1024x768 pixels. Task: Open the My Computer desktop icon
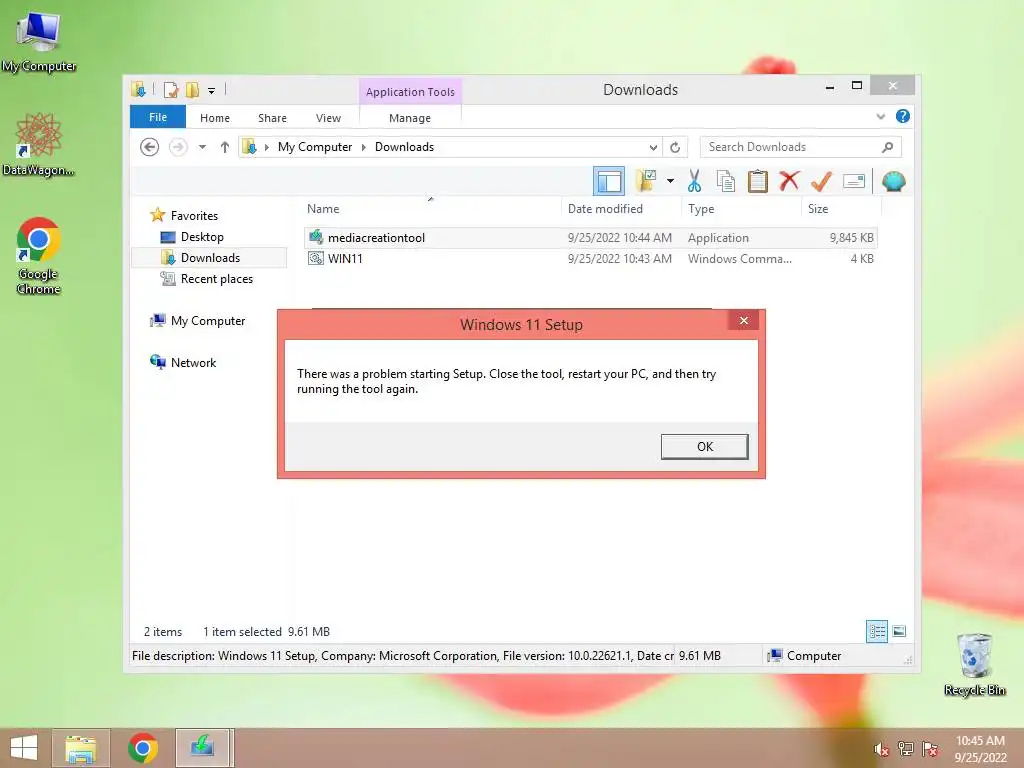[x=39, y=41]
